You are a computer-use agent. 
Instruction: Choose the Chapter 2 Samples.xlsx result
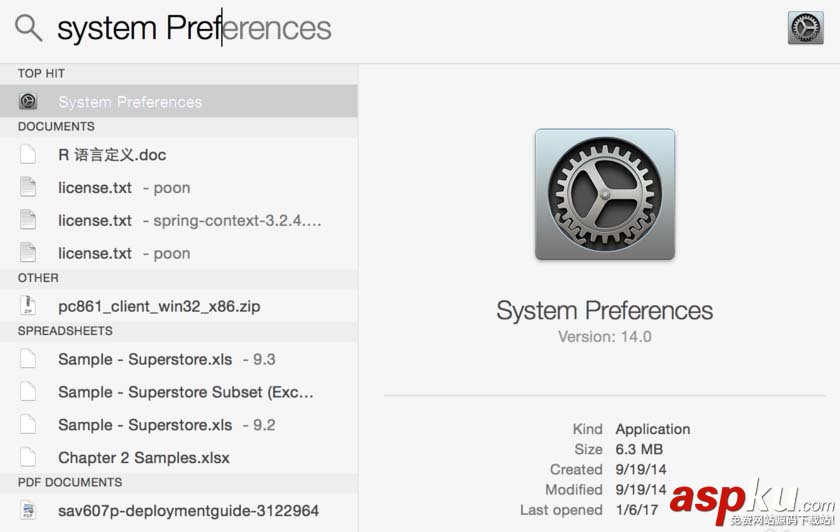click(144, 458)
